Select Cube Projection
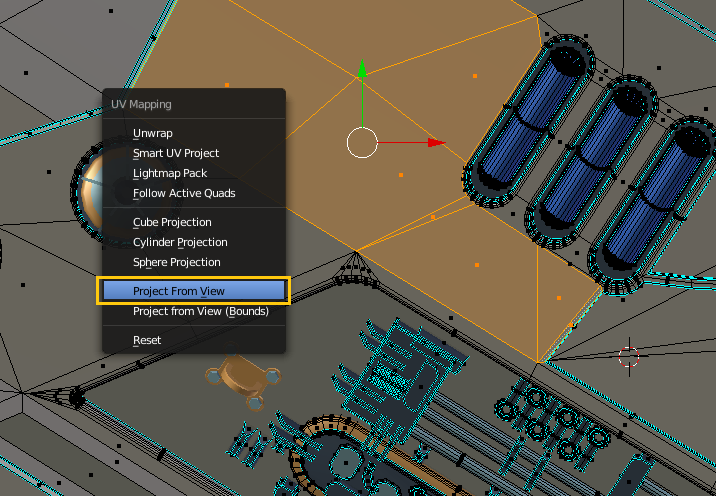The image size is (716, 496). pos(194,222)
